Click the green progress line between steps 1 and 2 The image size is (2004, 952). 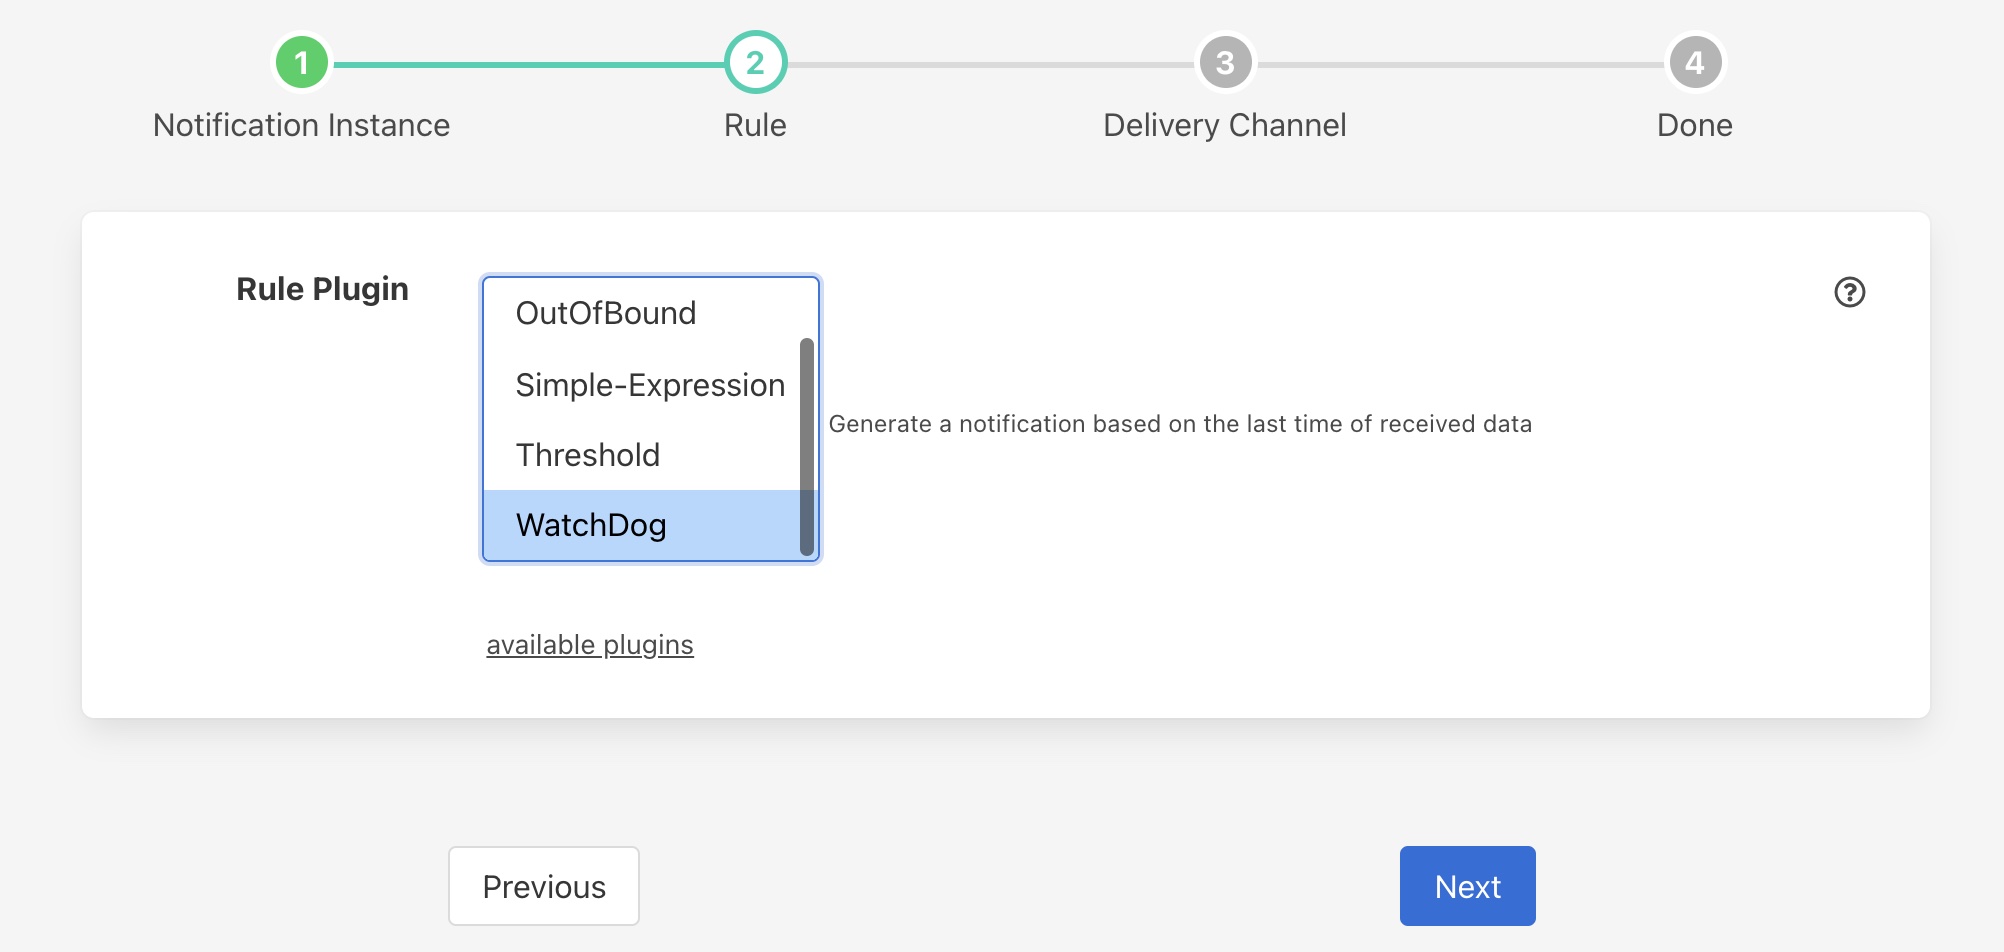pos(528,65)
